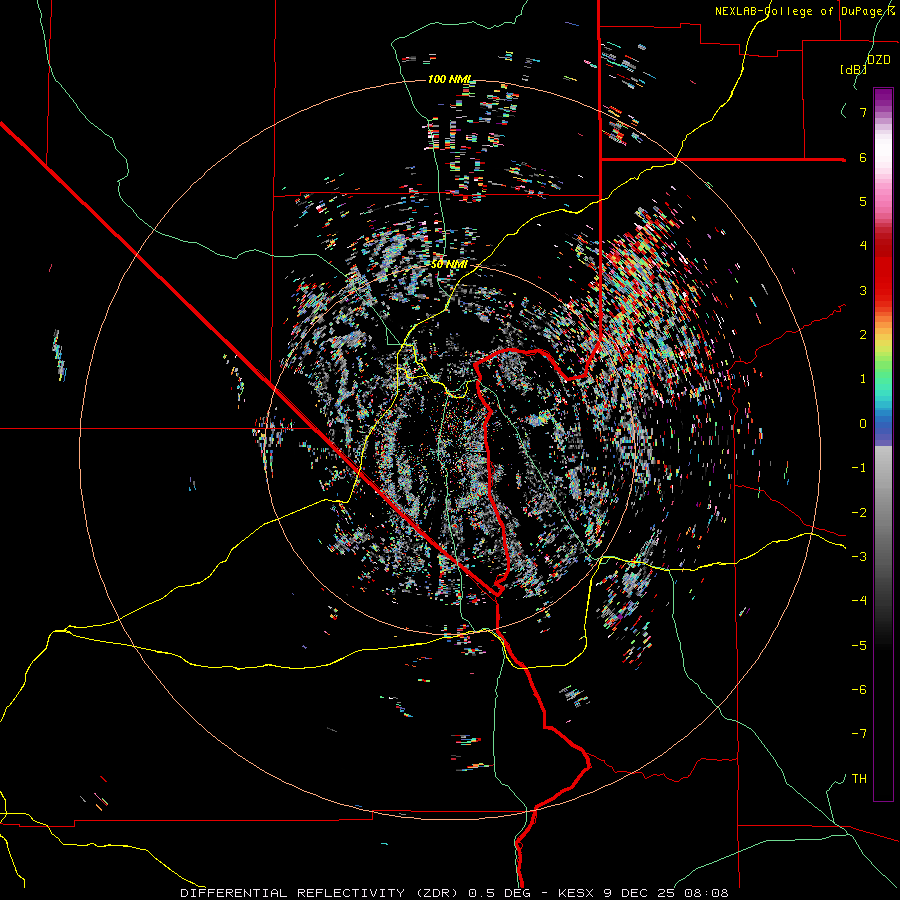Screen dimensions: 900x900
Task: Click the 50 NMI range ring label
Action: (449, 265)
